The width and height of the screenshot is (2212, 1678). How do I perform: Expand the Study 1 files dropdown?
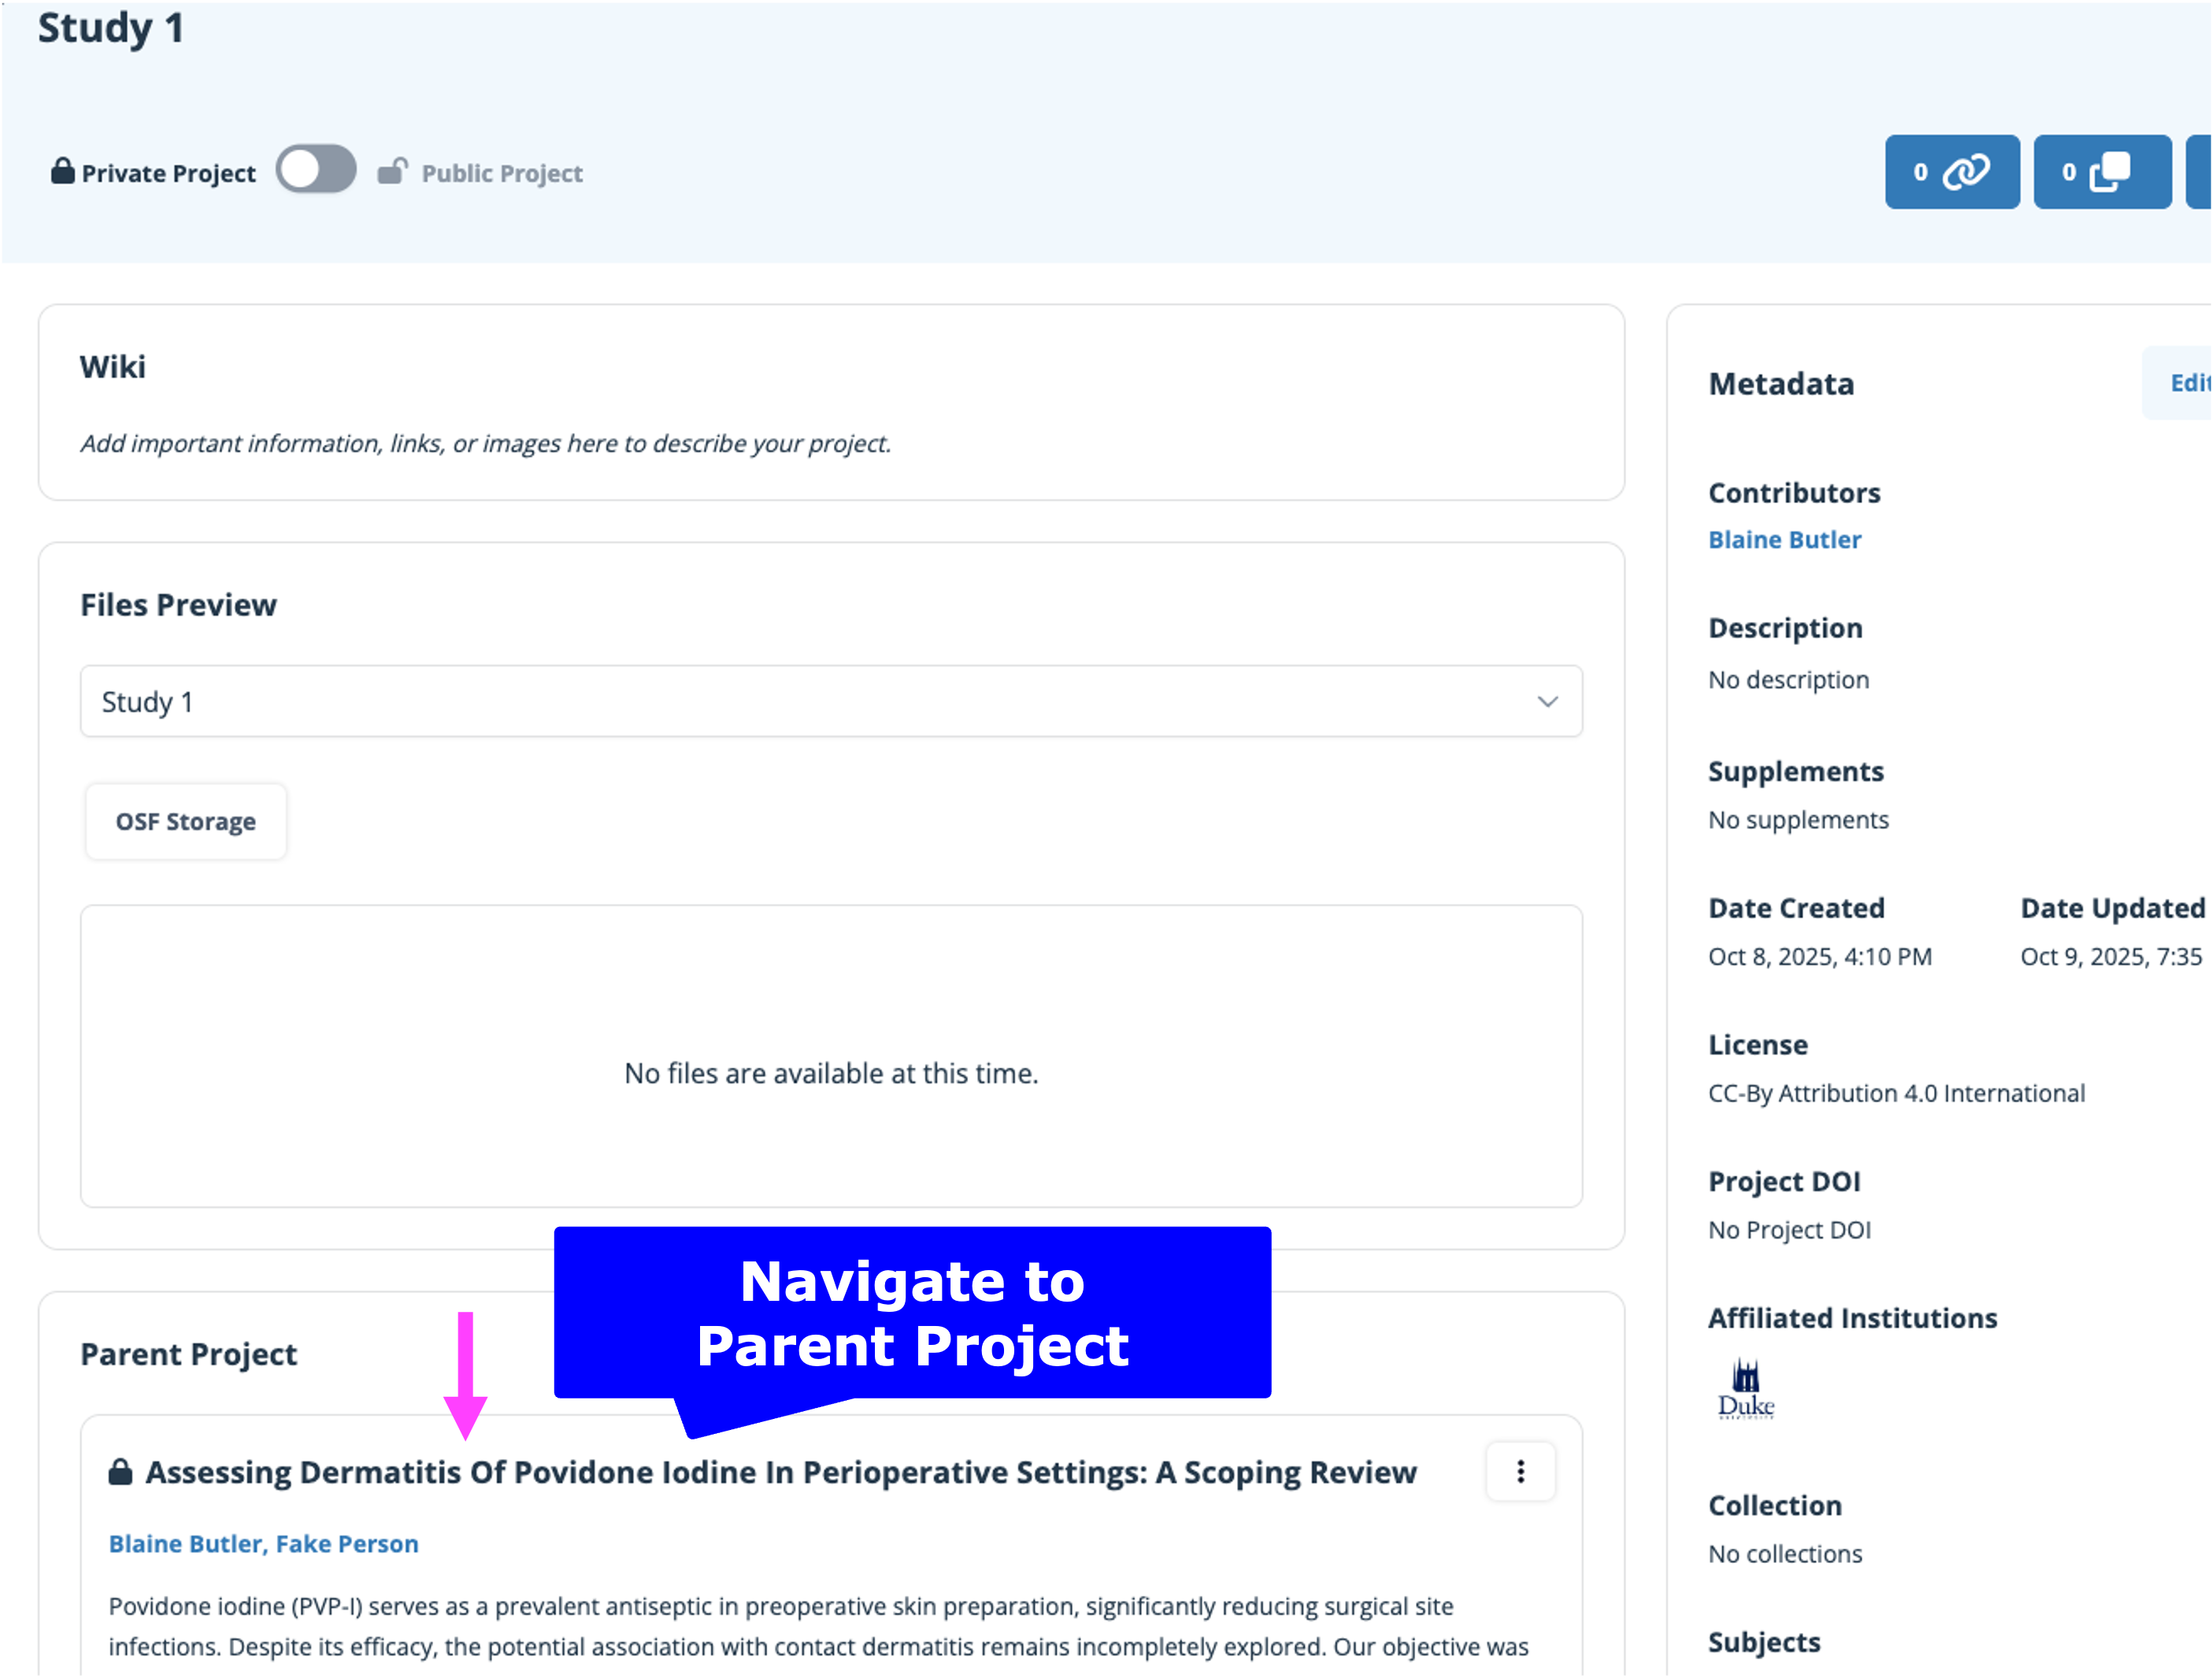830,702
